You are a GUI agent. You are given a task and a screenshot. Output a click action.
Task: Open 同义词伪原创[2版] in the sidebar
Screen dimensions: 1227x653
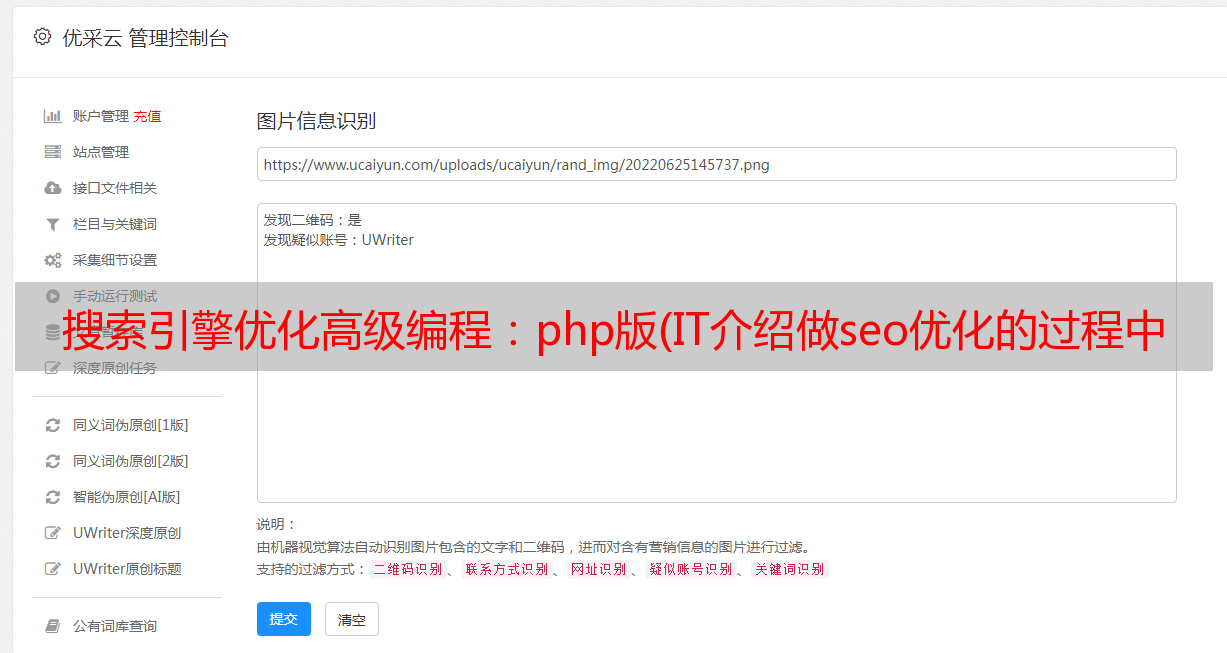point(130,461)
